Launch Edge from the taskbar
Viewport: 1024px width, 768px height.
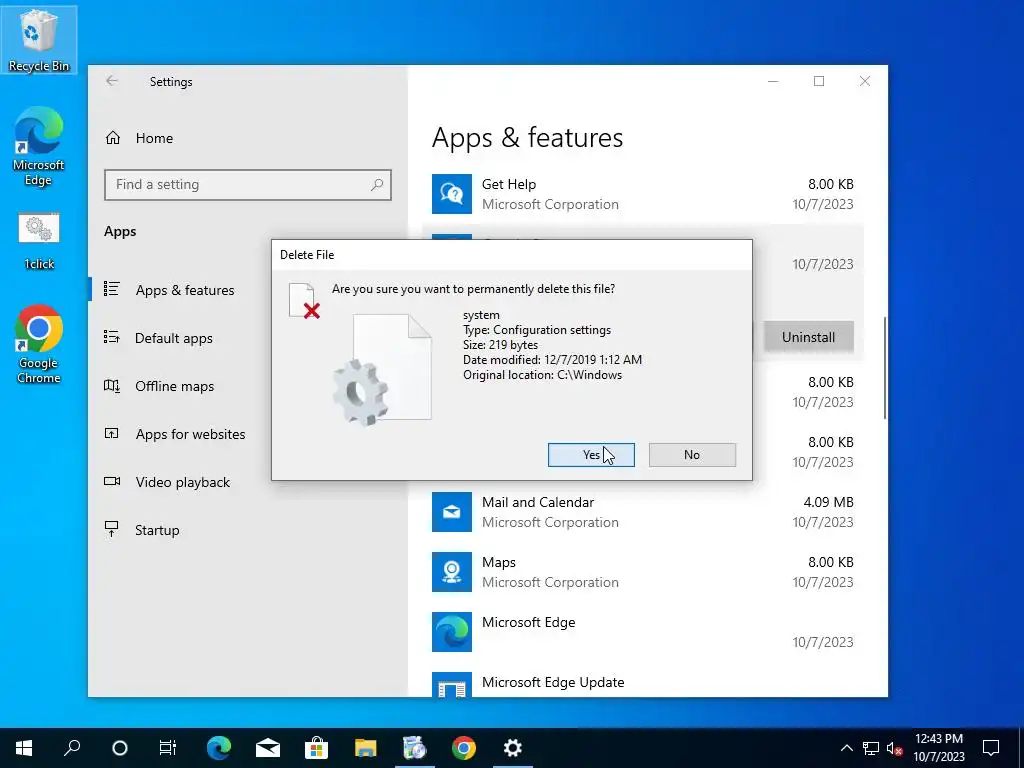[219, 748]
